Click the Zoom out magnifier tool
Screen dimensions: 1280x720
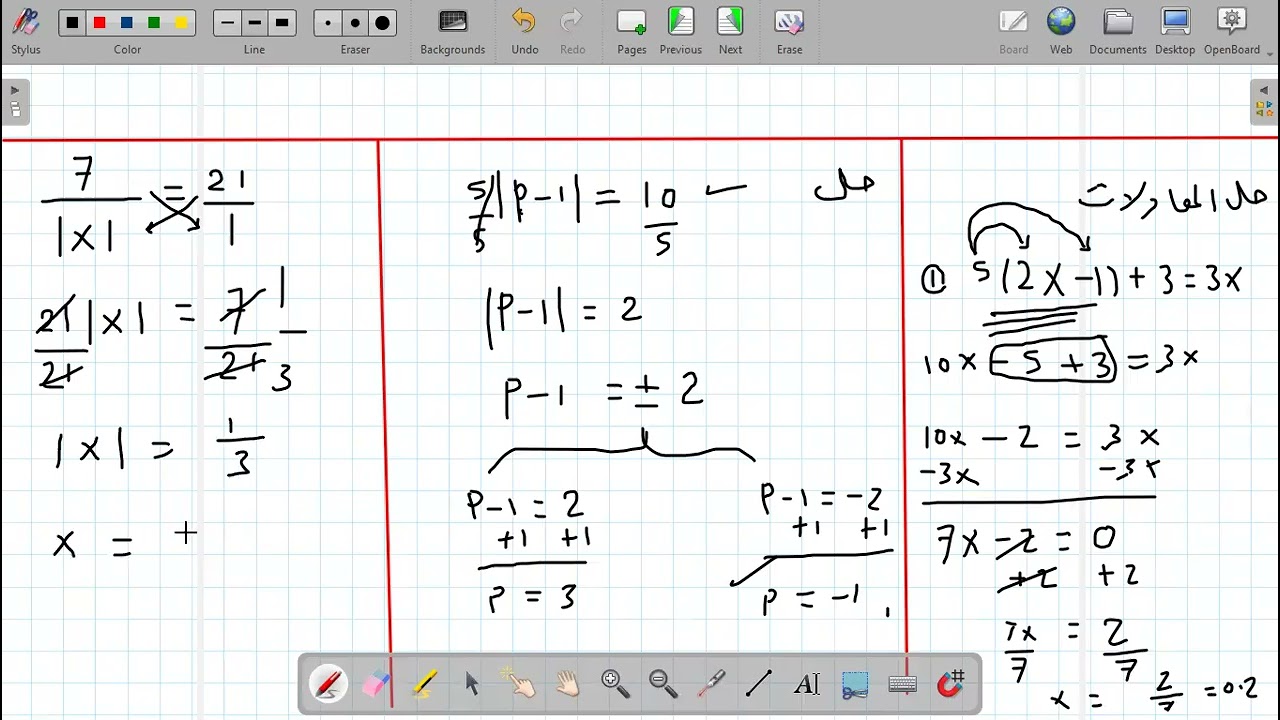(663, 684)
